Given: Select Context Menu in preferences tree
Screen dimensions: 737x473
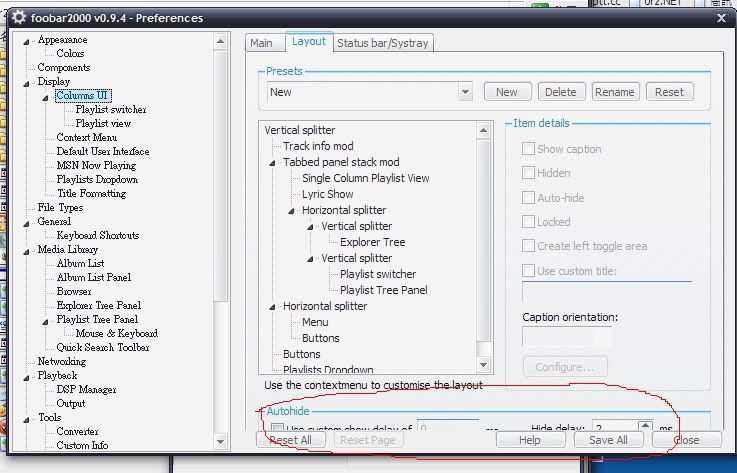Looking at the screenshot, I should coord(86,137).
